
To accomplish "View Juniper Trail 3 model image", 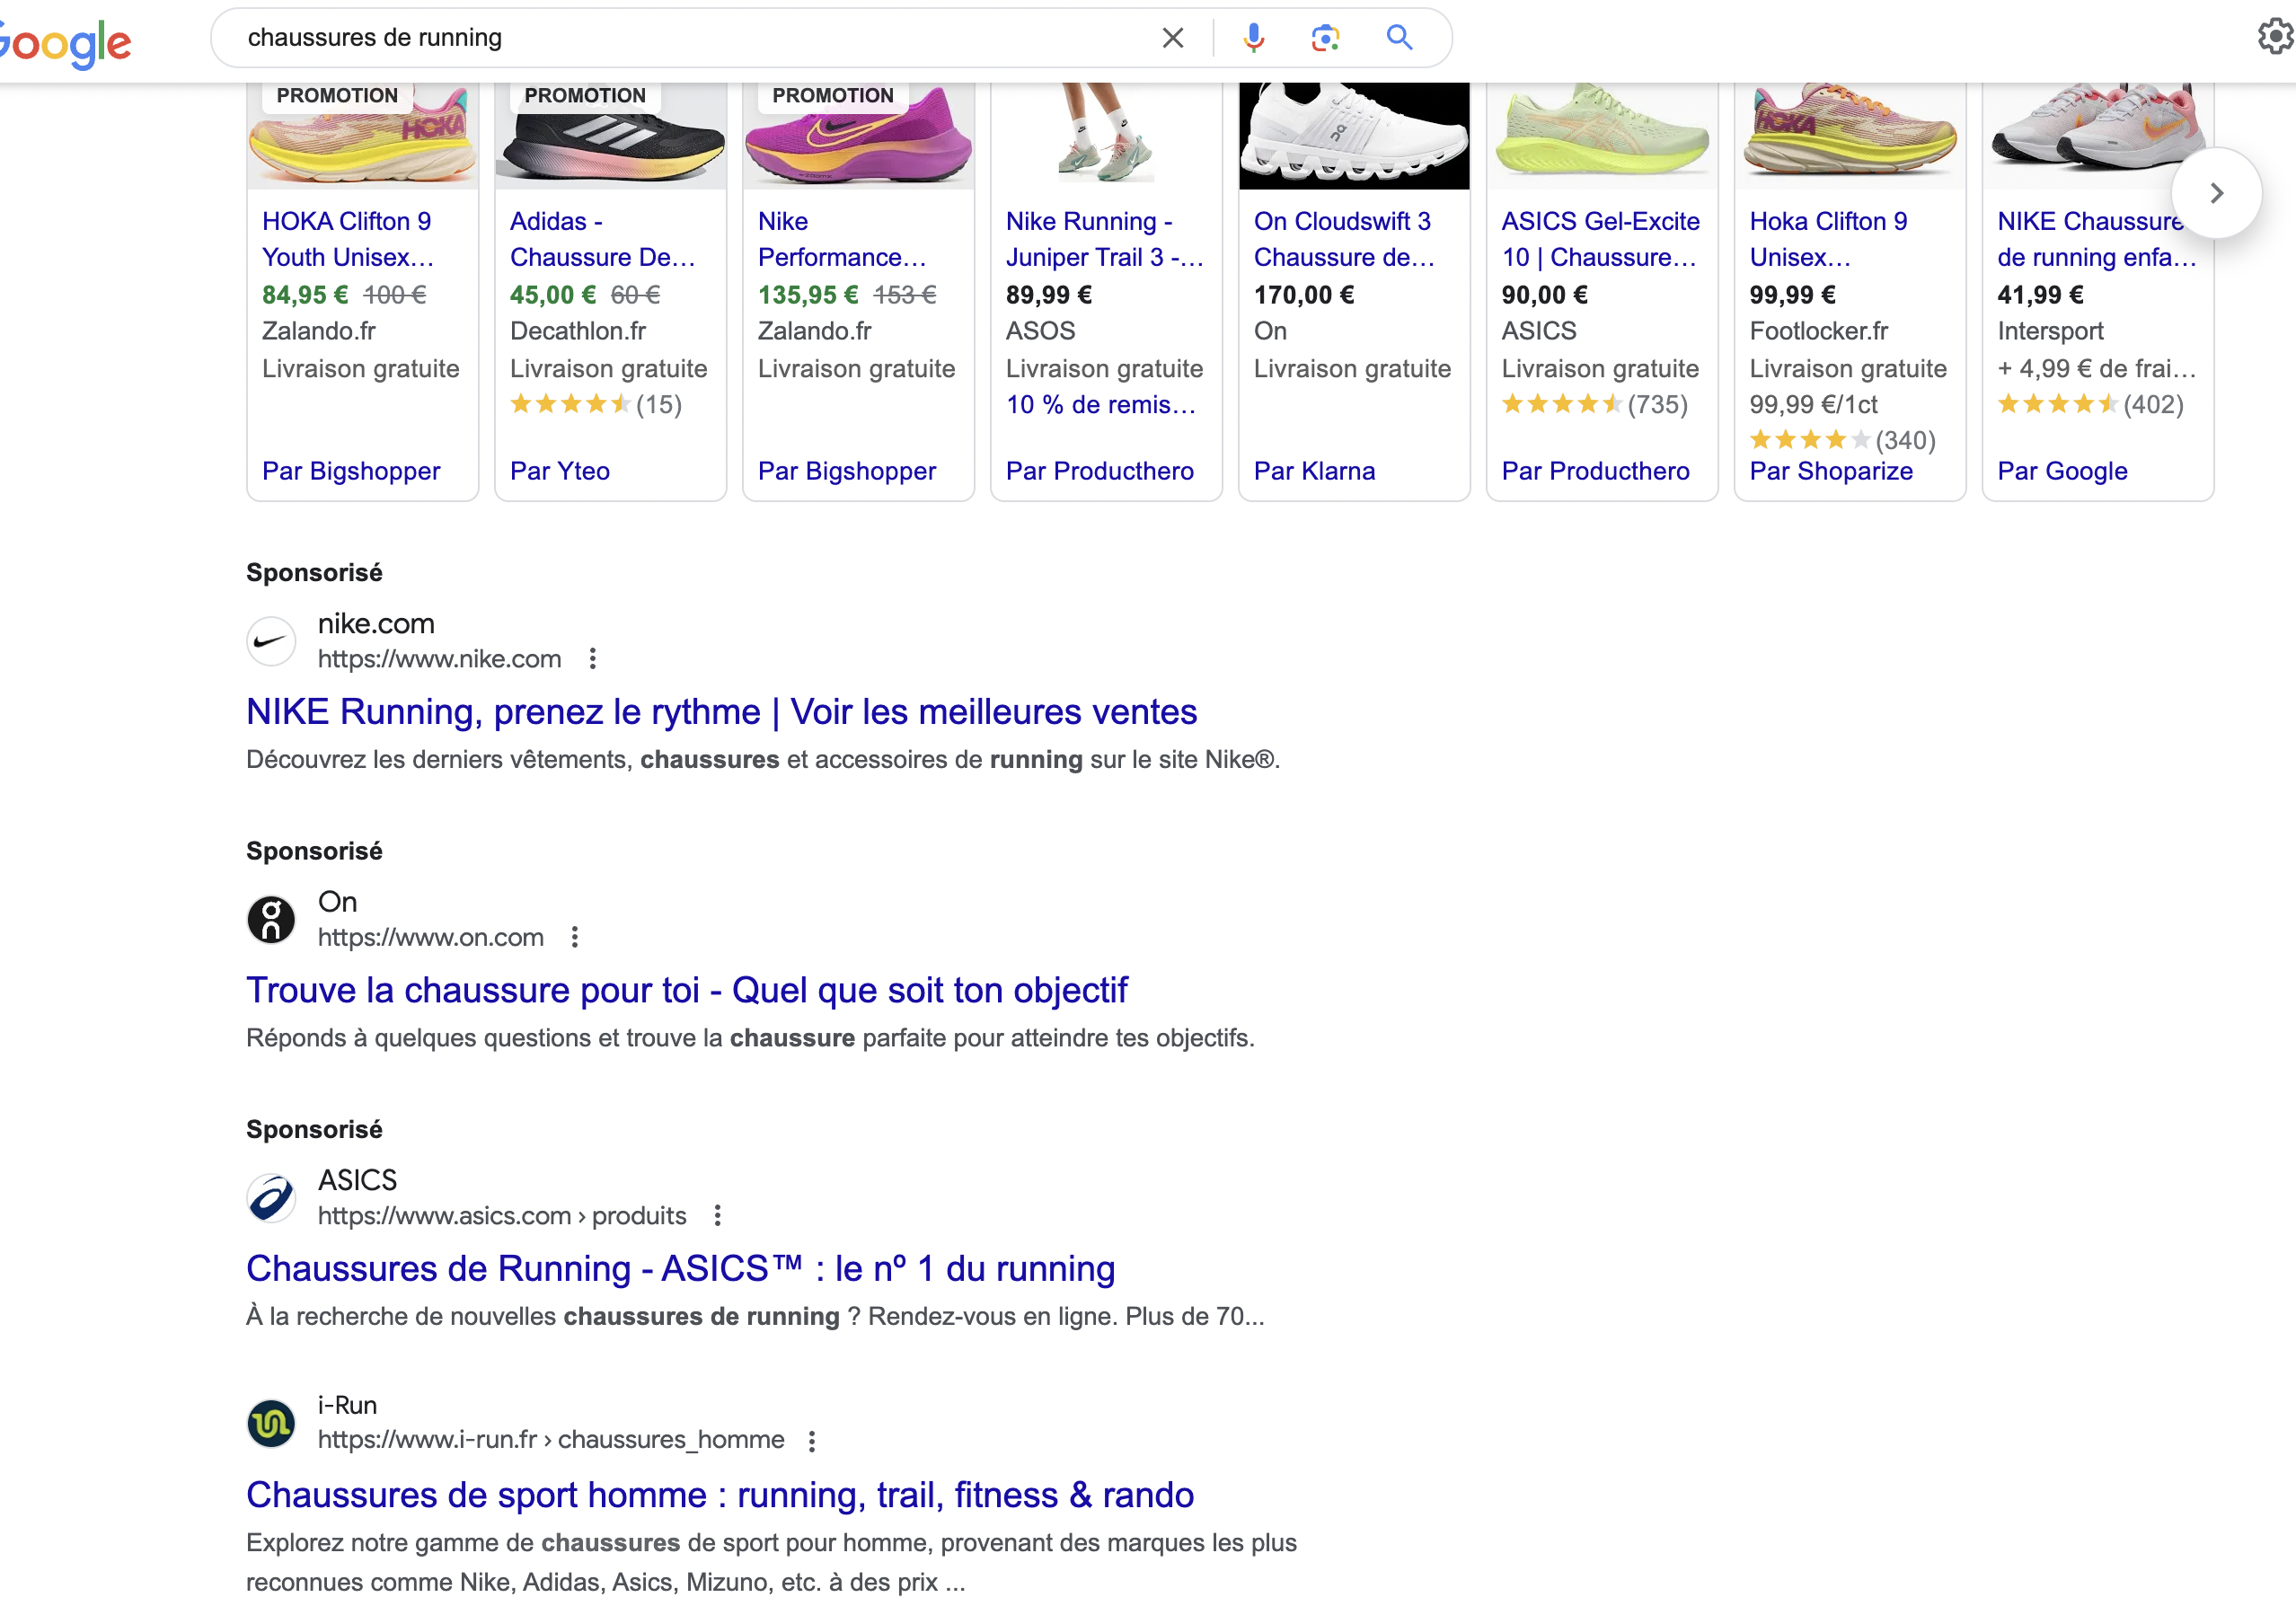I will 1107,136.
